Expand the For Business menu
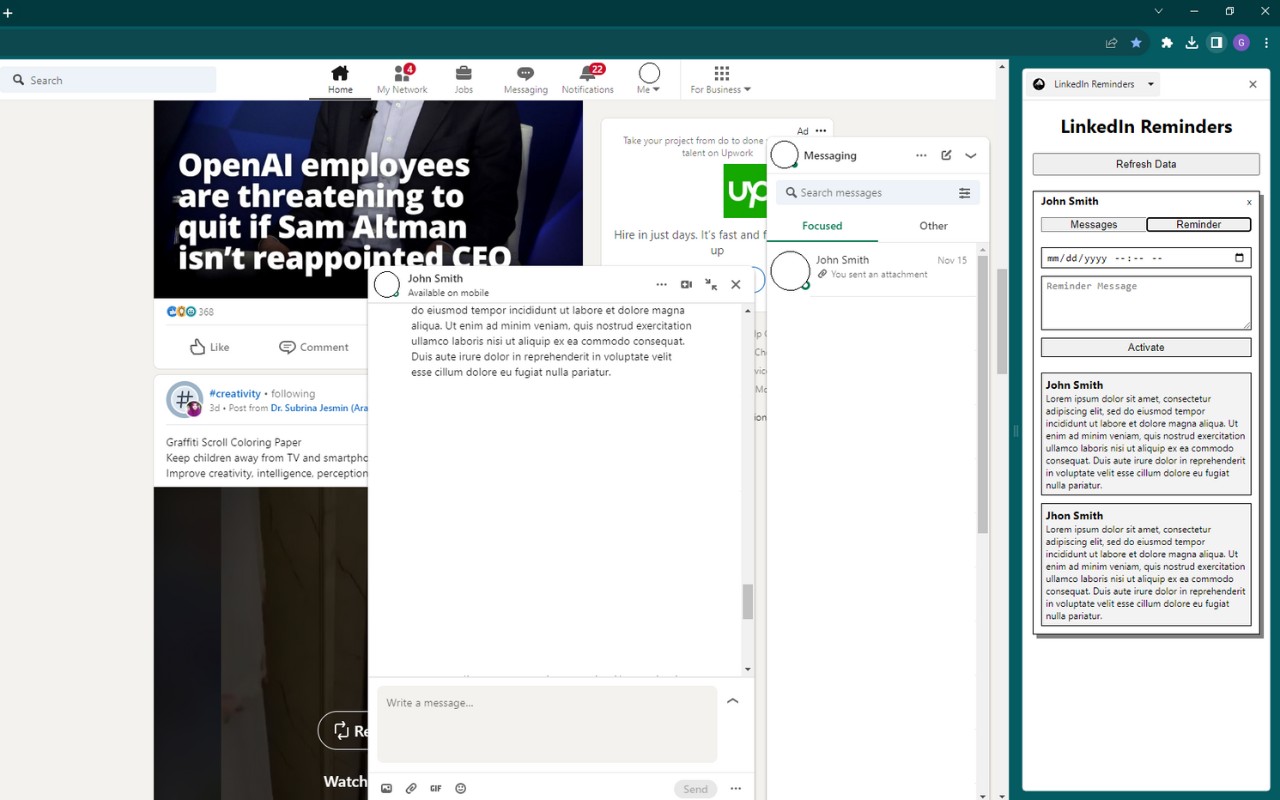This screenshot has width=1280, height=800. point(721,79)
